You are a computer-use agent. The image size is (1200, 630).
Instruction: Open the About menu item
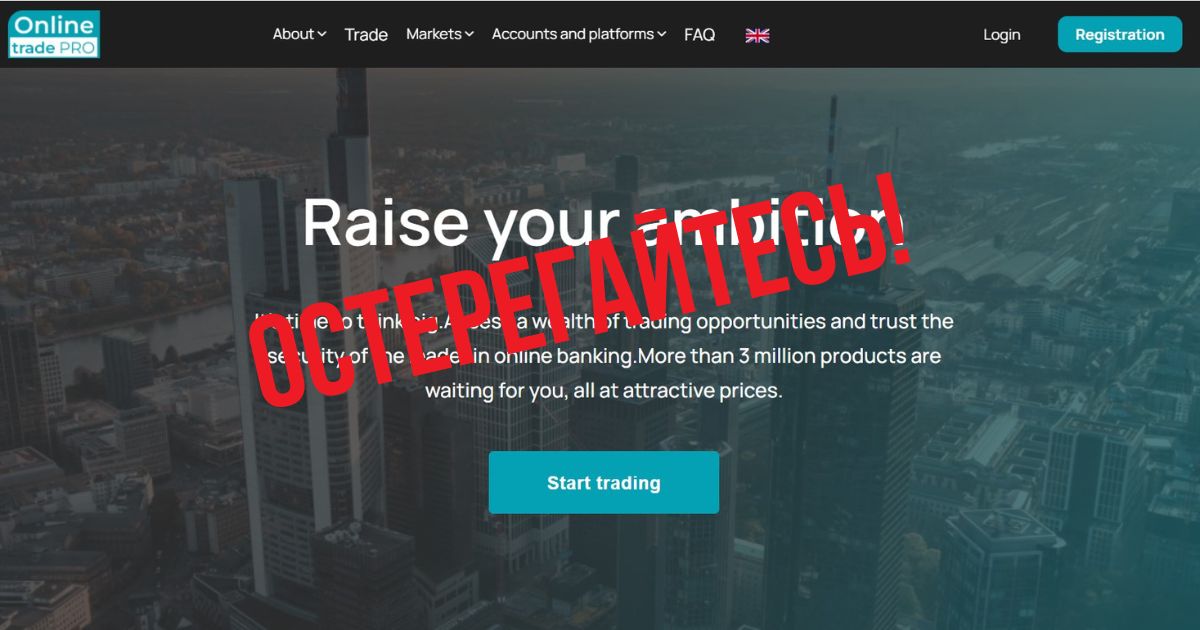coord(293,34)
